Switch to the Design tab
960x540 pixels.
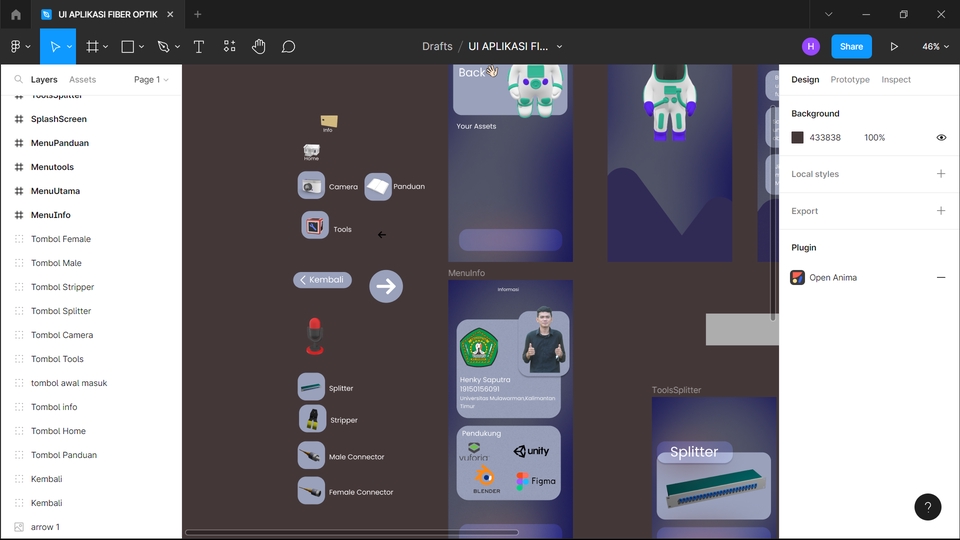point(805,80)
